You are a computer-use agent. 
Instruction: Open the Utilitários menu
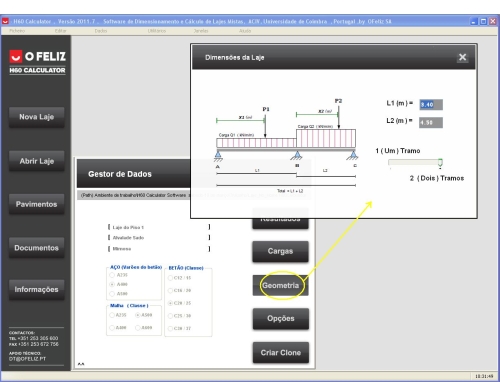coord(157,31)
